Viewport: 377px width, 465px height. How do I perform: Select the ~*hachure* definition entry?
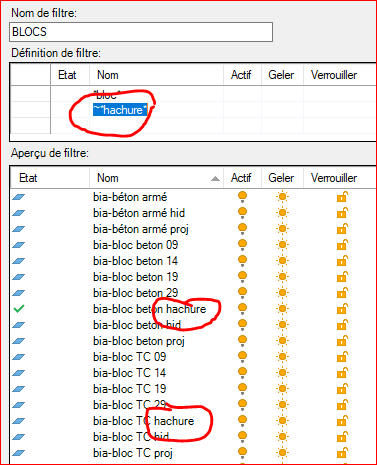[x=120, y=110]
